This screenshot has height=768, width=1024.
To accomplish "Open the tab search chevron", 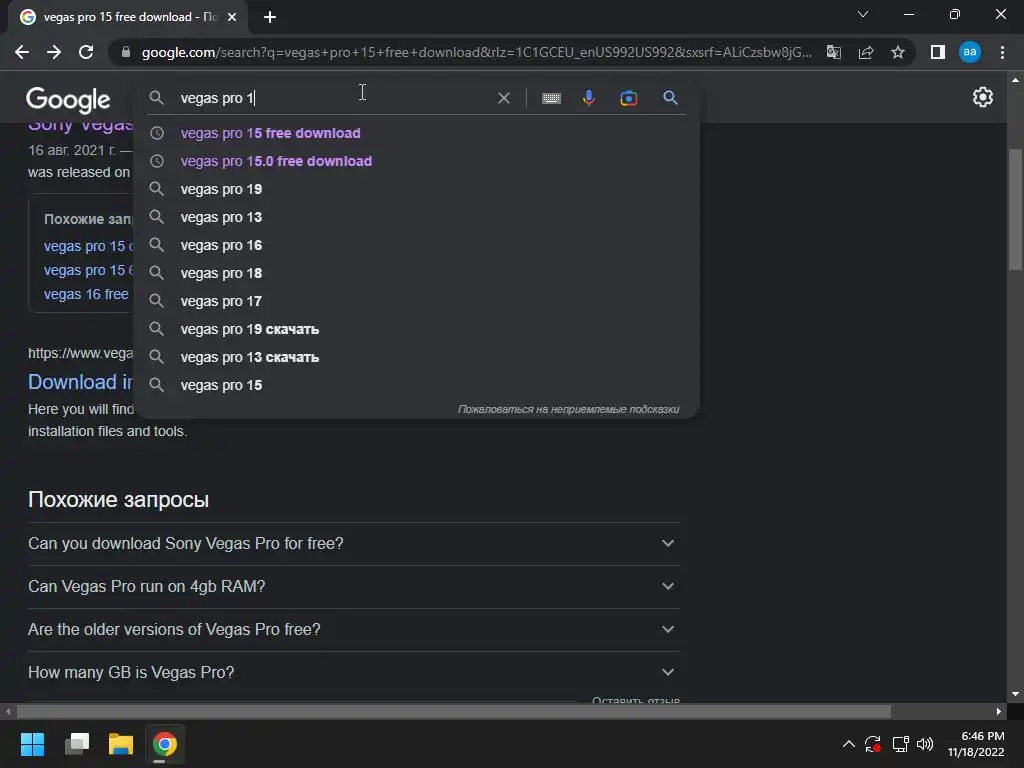I will coord(863,14).
